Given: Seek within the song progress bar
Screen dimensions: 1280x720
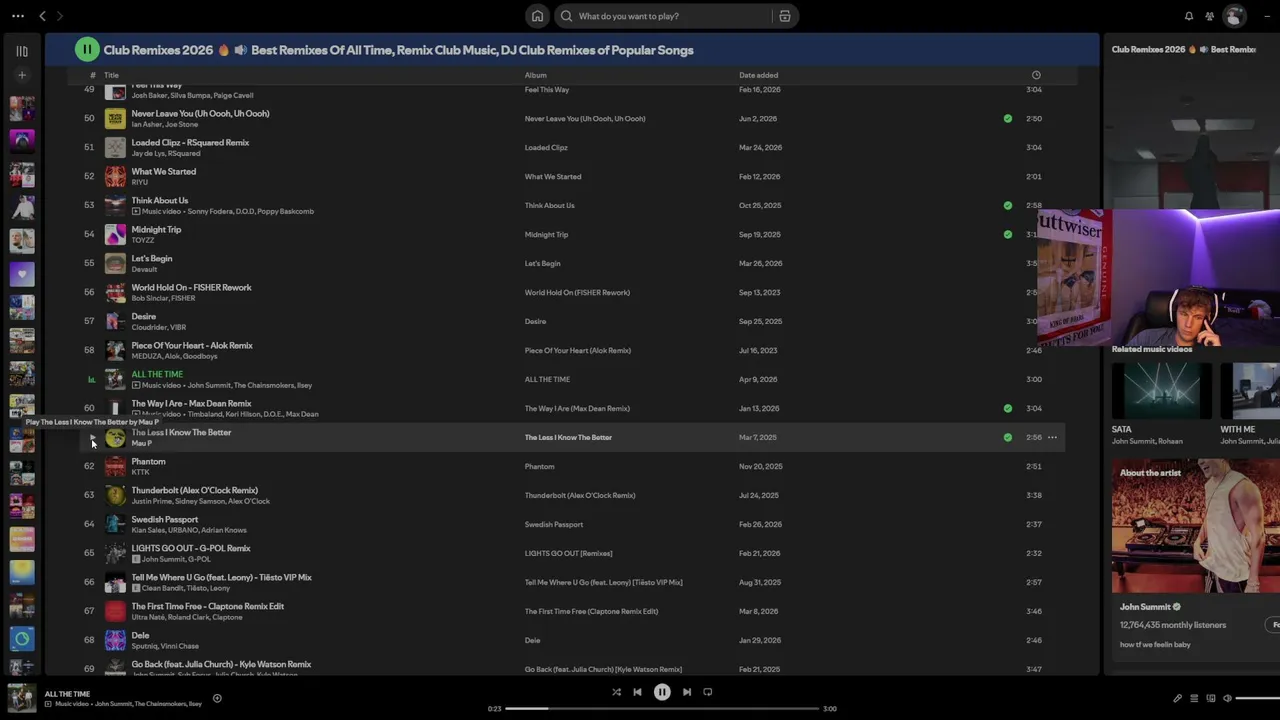Looking at the screenshot, I should tap(662, 709).
